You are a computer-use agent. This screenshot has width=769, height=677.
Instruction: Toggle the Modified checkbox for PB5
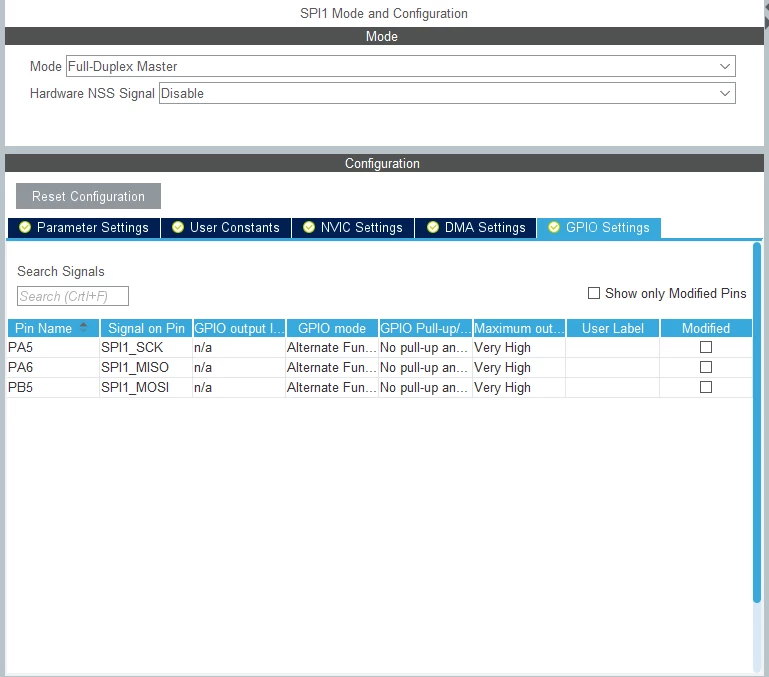(706, 388)
